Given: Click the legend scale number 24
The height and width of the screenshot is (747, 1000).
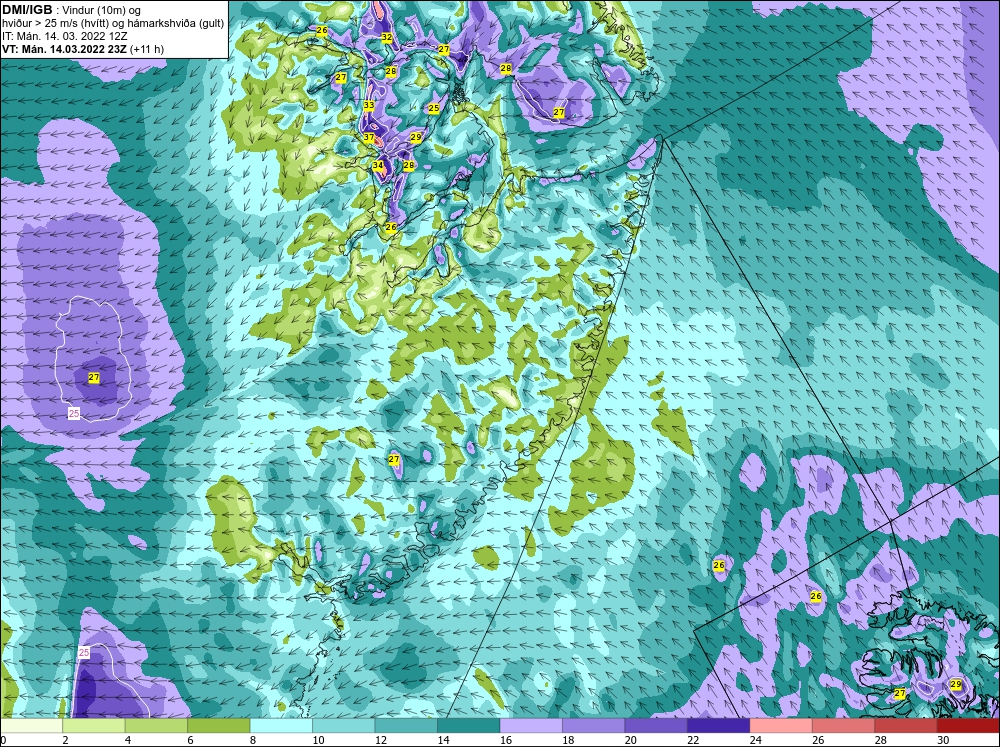Looking at the screenshot, I should pos(756,740).
